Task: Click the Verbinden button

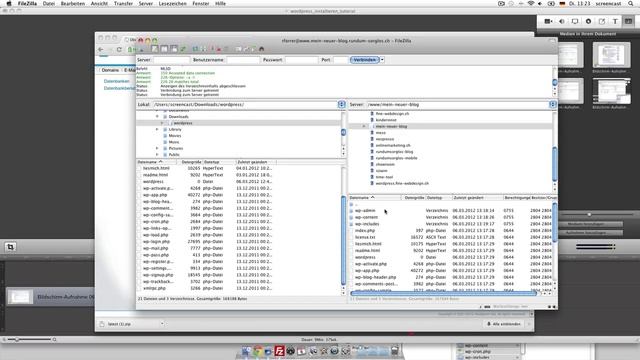Action: 364,60
